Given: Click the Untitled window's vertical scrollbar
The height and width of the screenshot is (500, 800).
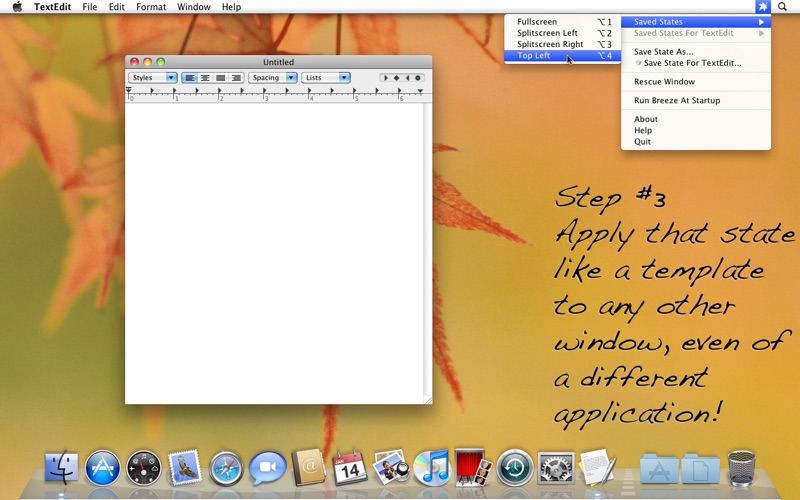Looking at the screenshot, I should click(x=428, y=250).
